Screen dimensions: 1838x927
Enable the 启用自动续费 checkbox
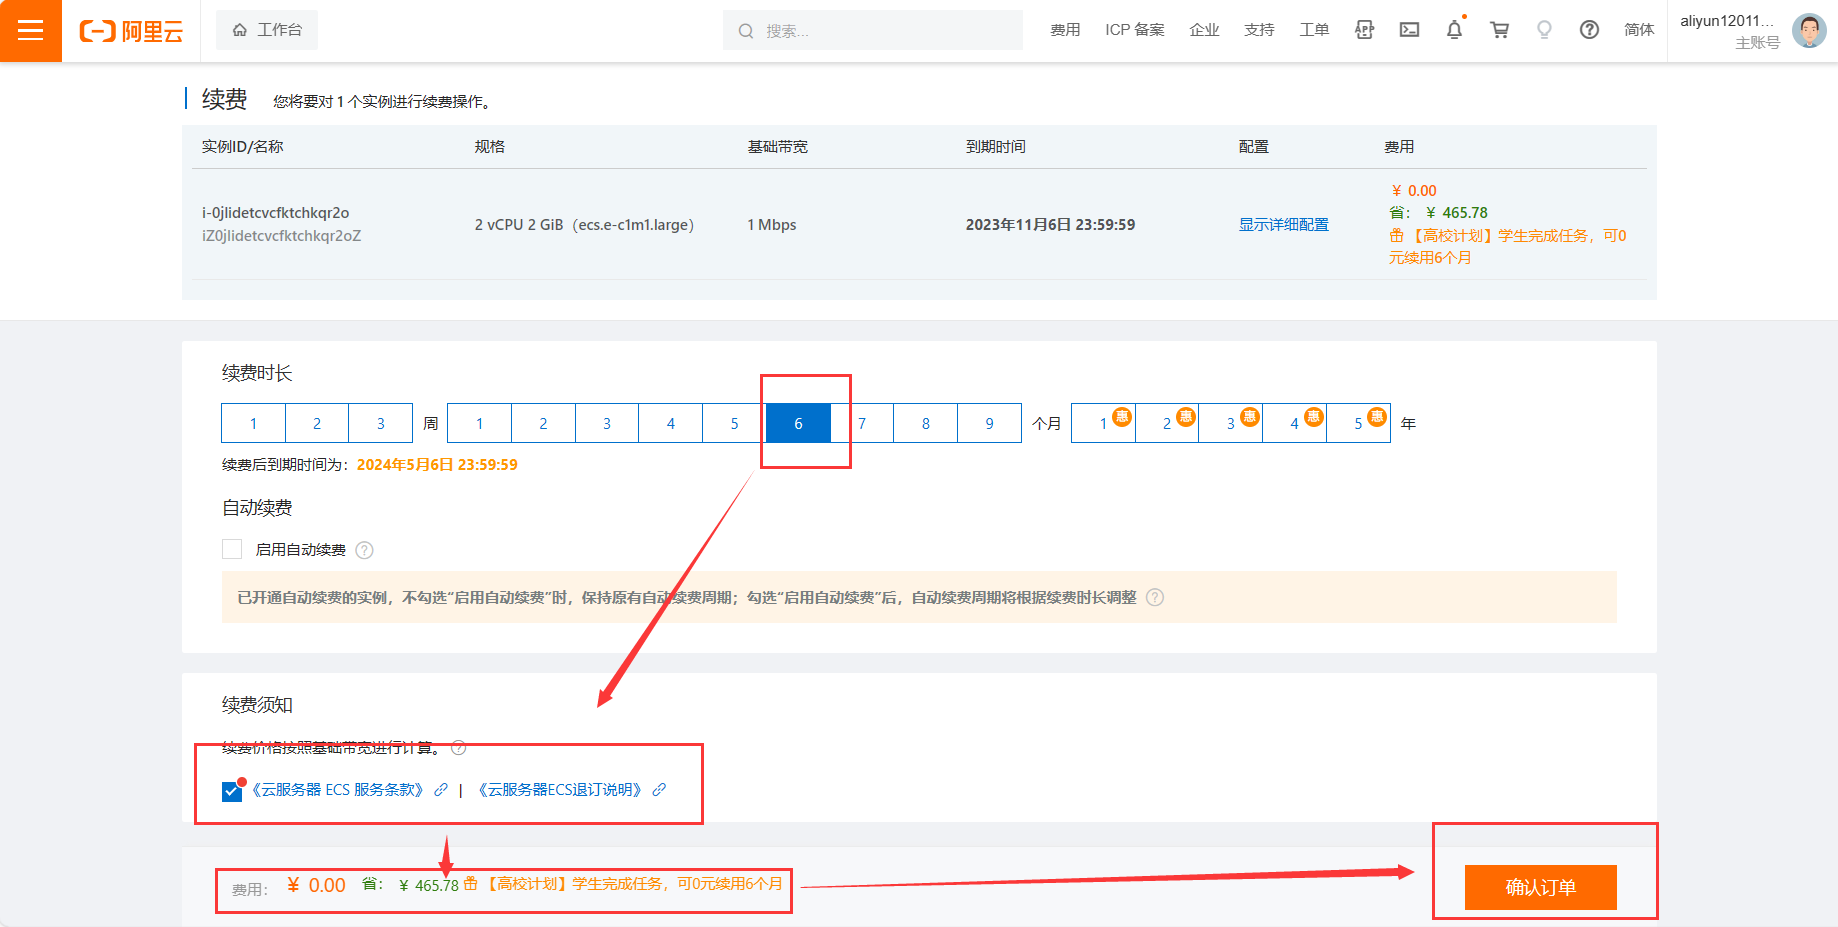[x=232, y=549]
